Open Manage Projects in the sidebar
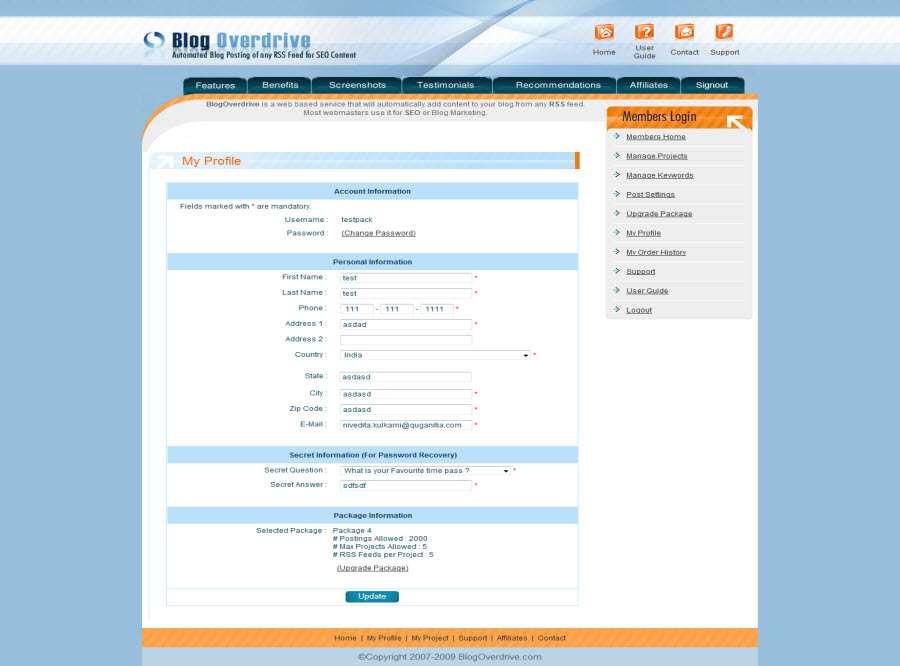 657,156
